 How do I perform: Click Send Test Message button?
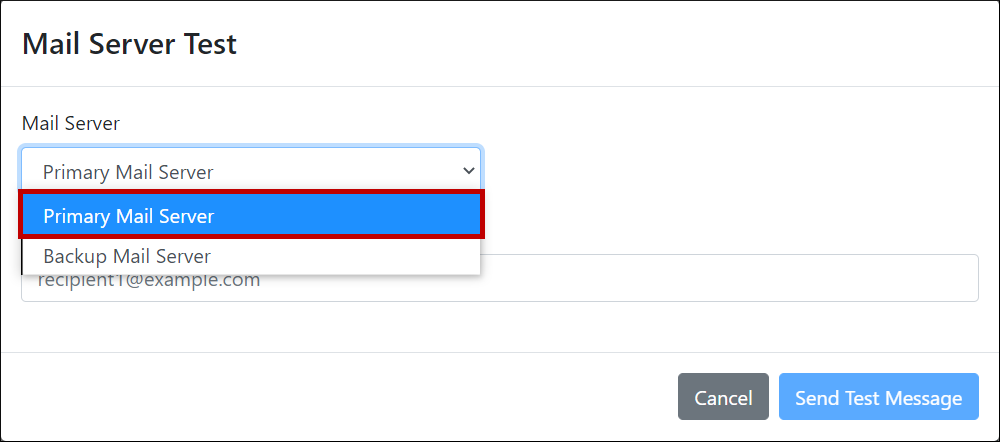[x=878, y=397]
